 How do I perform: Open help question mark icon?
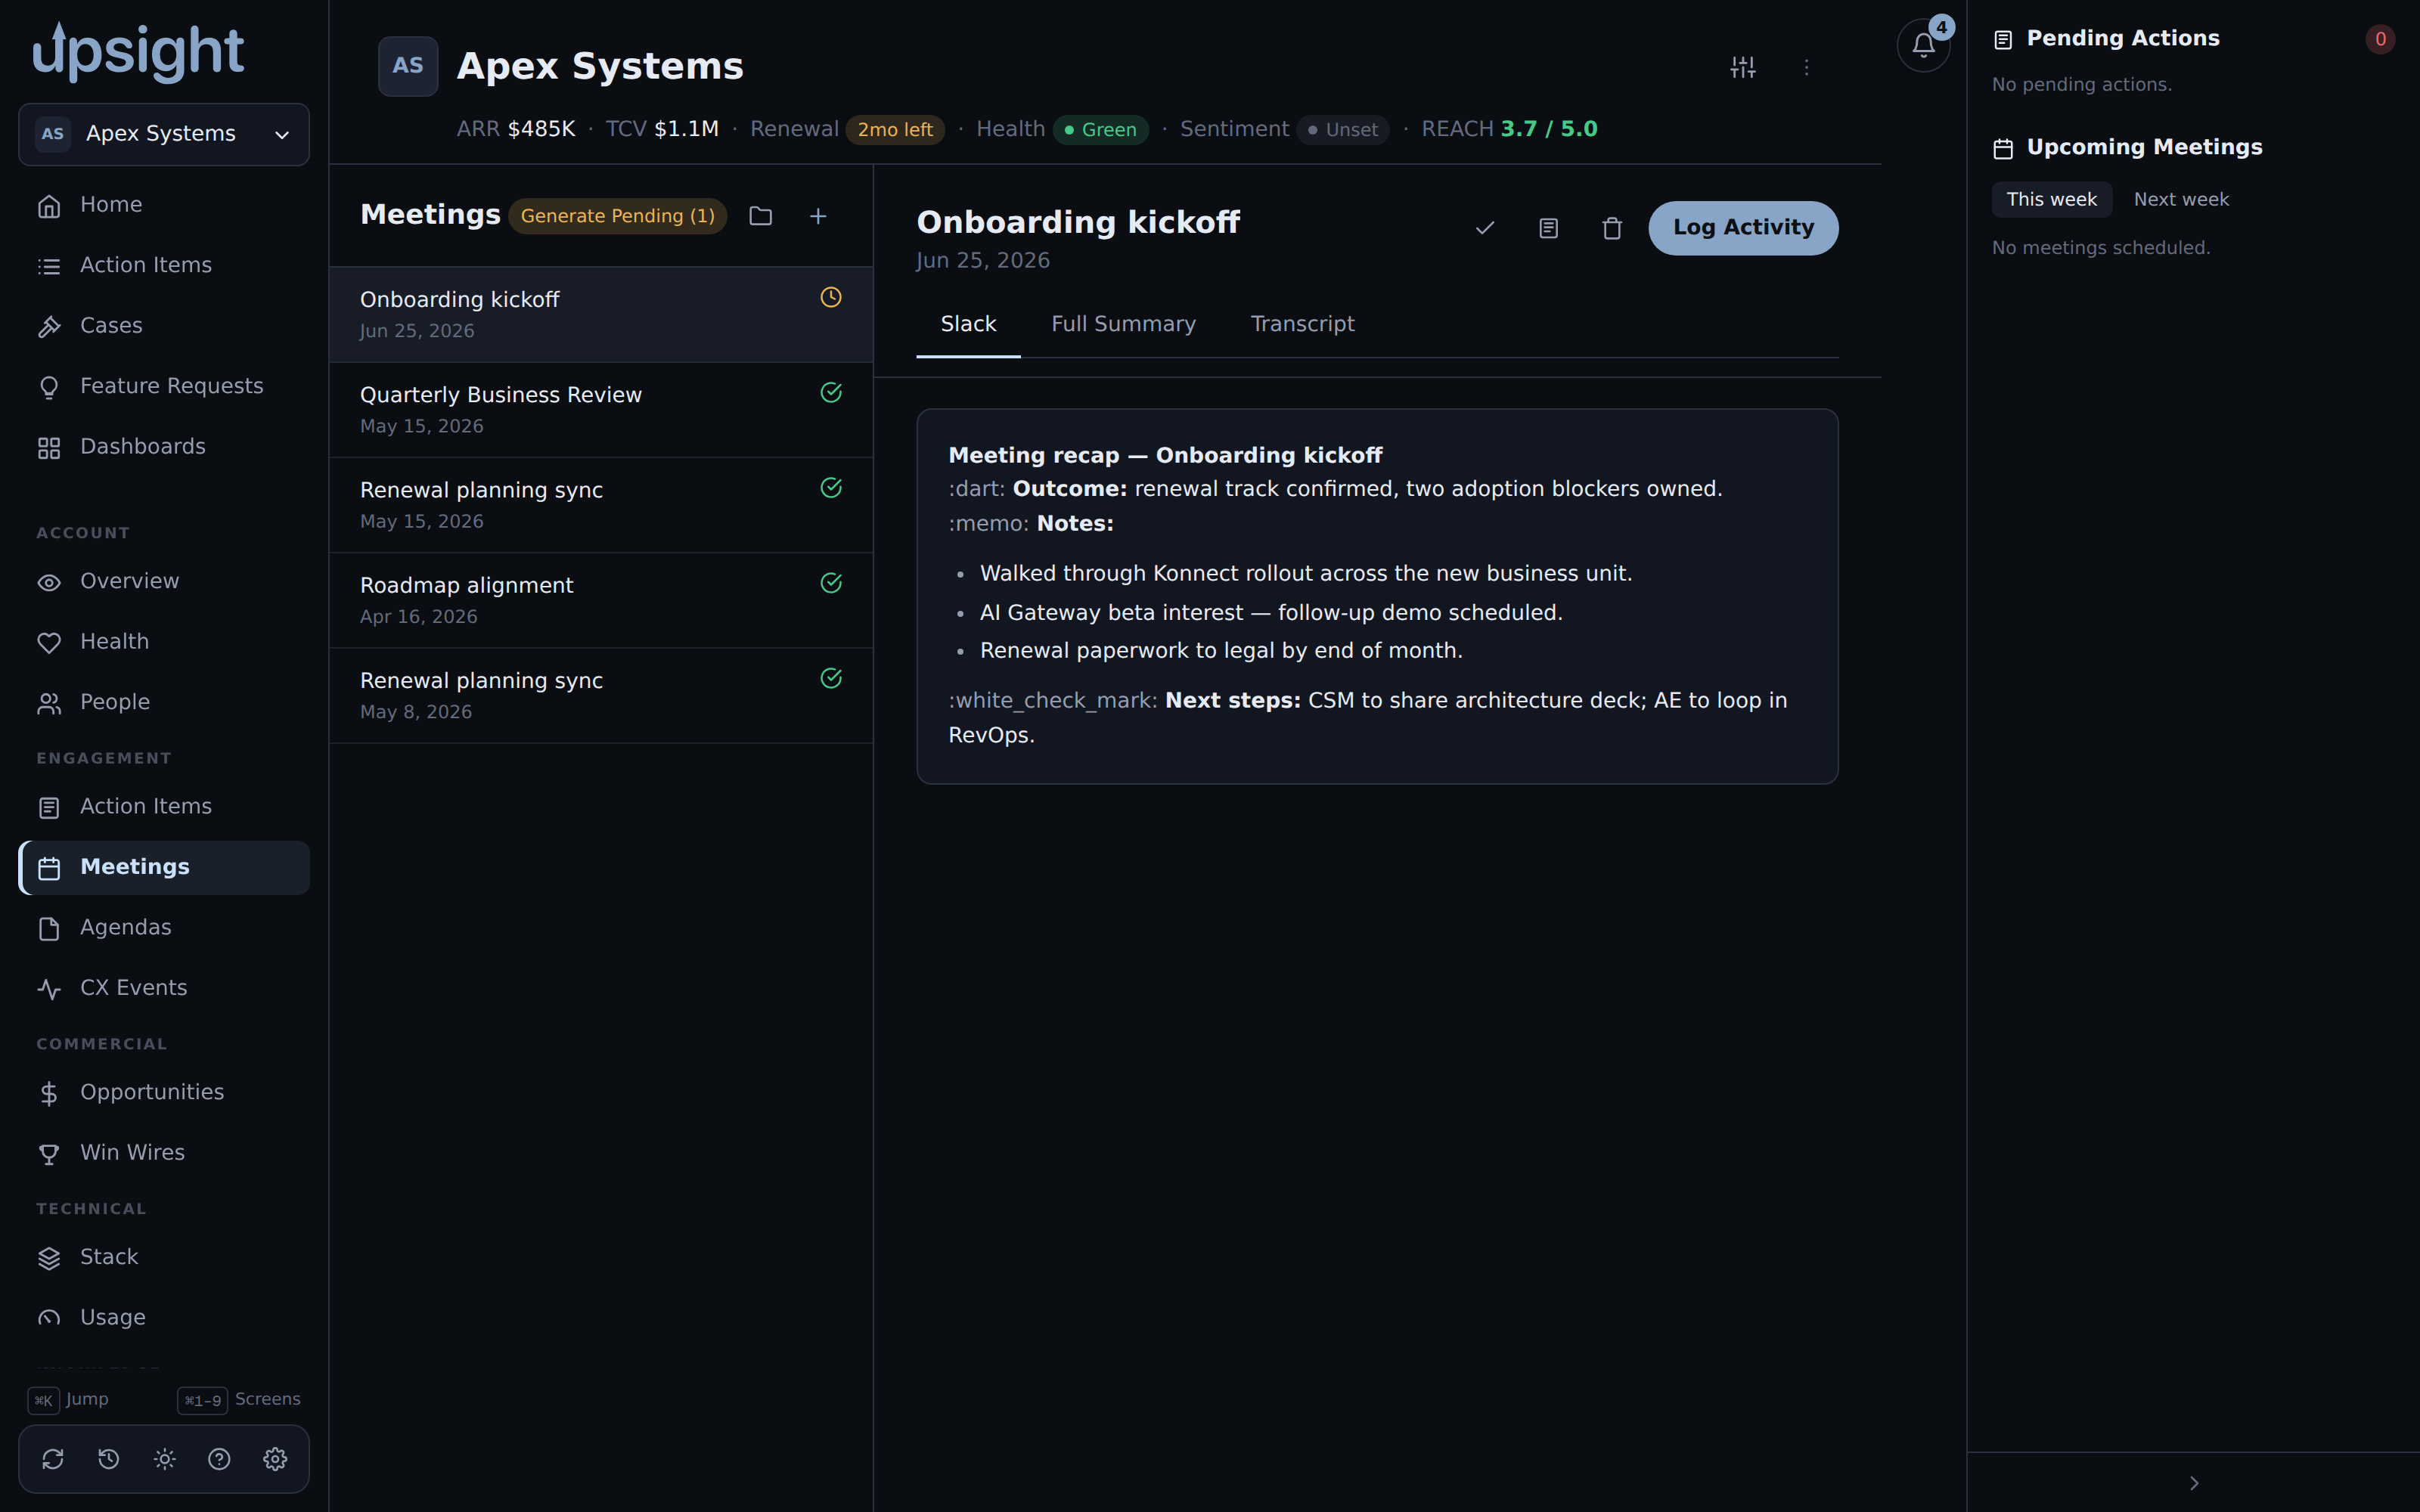click(x=219, y=1459)
